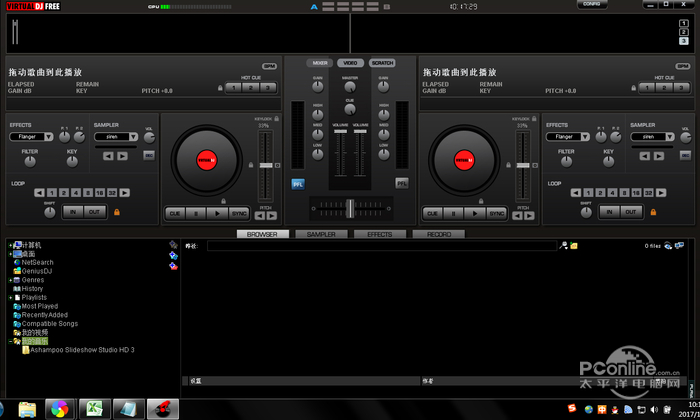Click the folder icon next to search
The height and width of the screenshot is (420, 700).
(x=574, y=245)
